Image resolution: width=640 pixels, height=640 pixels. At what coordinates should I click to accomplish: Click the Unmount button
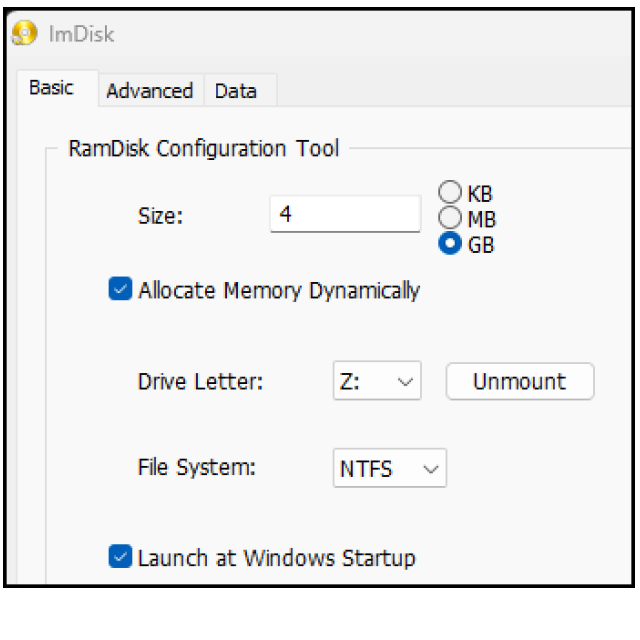[520, 381]
